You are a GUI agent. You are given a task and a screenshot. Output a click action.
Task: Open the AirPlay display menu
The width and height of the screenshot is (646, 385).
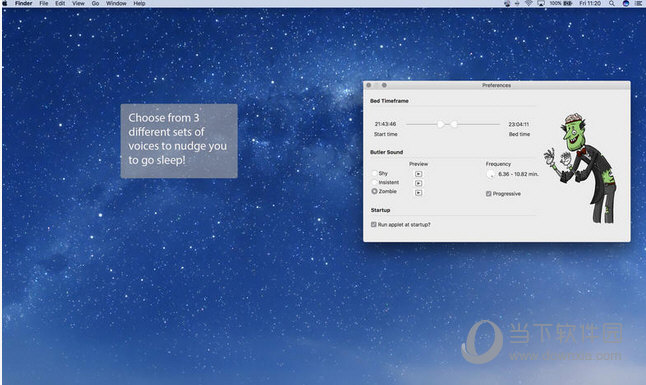(541, 3)
